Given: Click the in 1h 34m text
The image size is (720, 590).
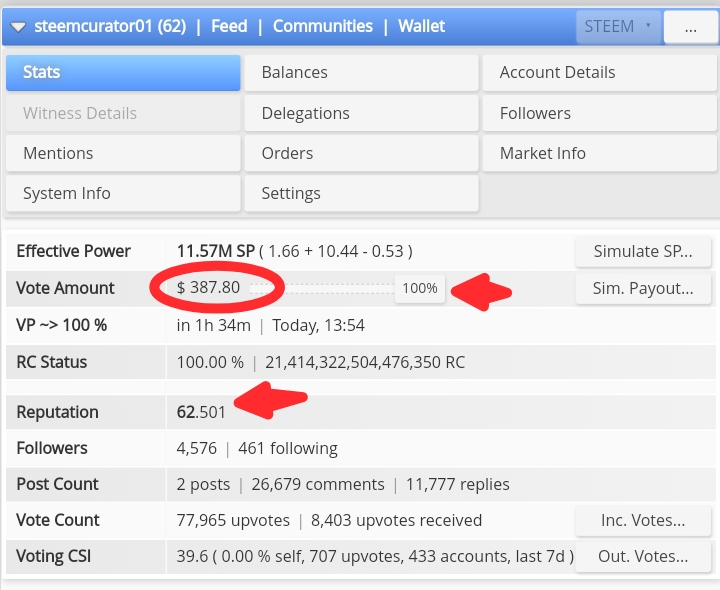Looking at the screenshot, I should (214, 326).
